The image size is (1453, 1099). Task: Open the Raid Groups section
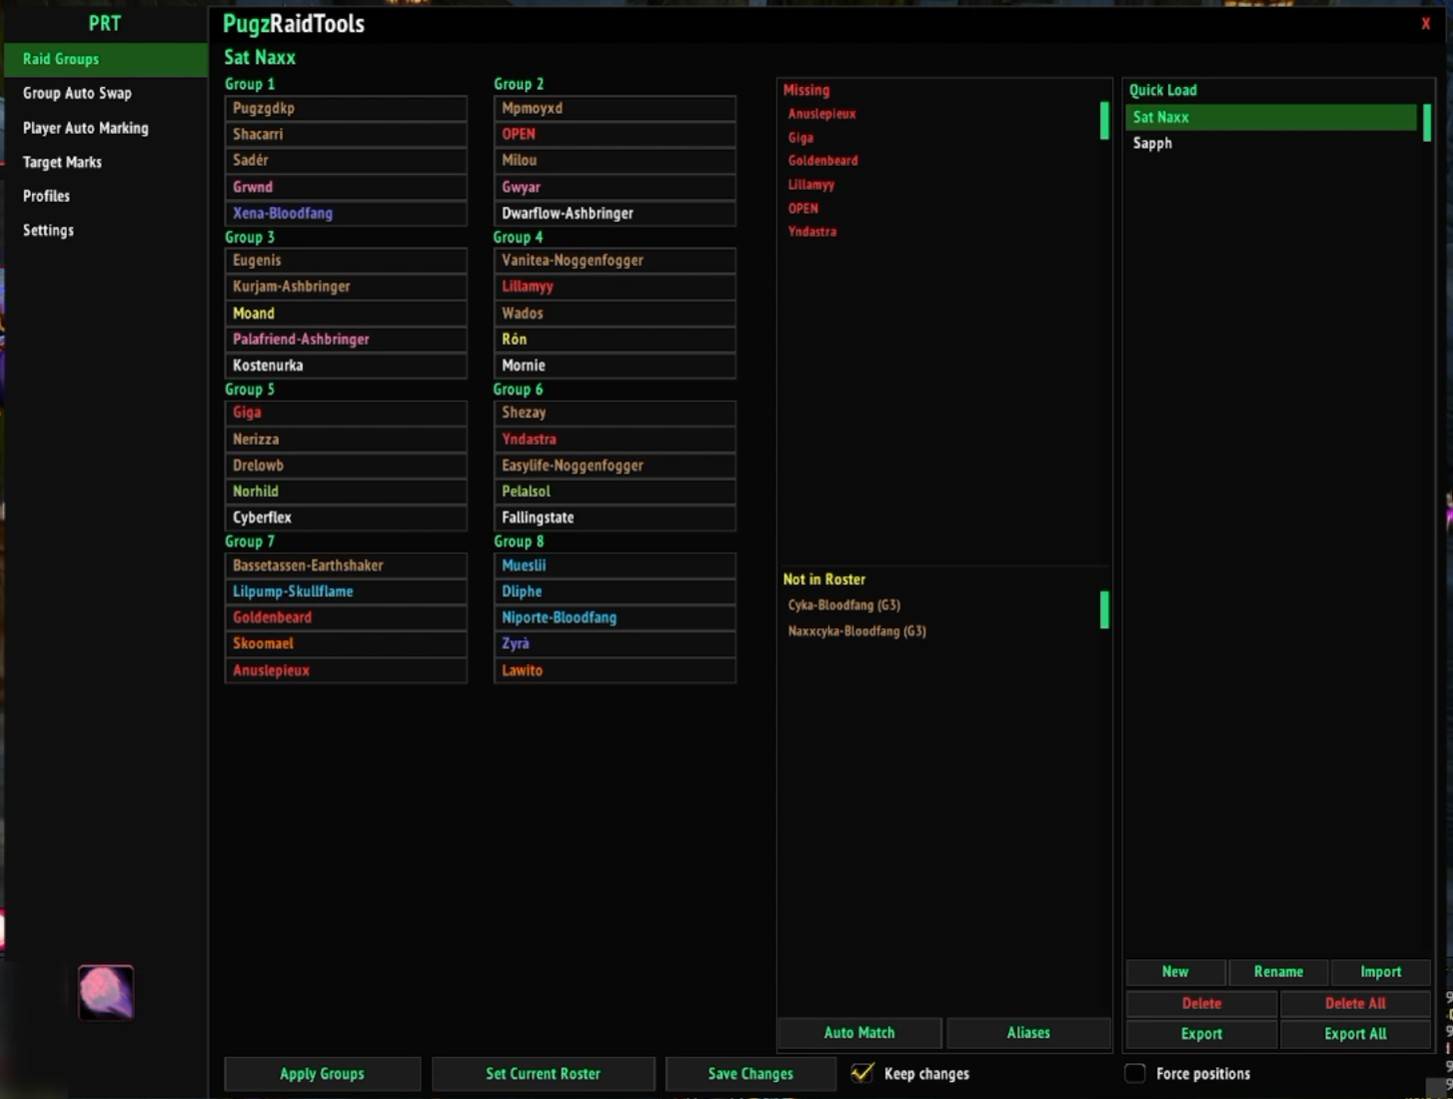[106, 59]
